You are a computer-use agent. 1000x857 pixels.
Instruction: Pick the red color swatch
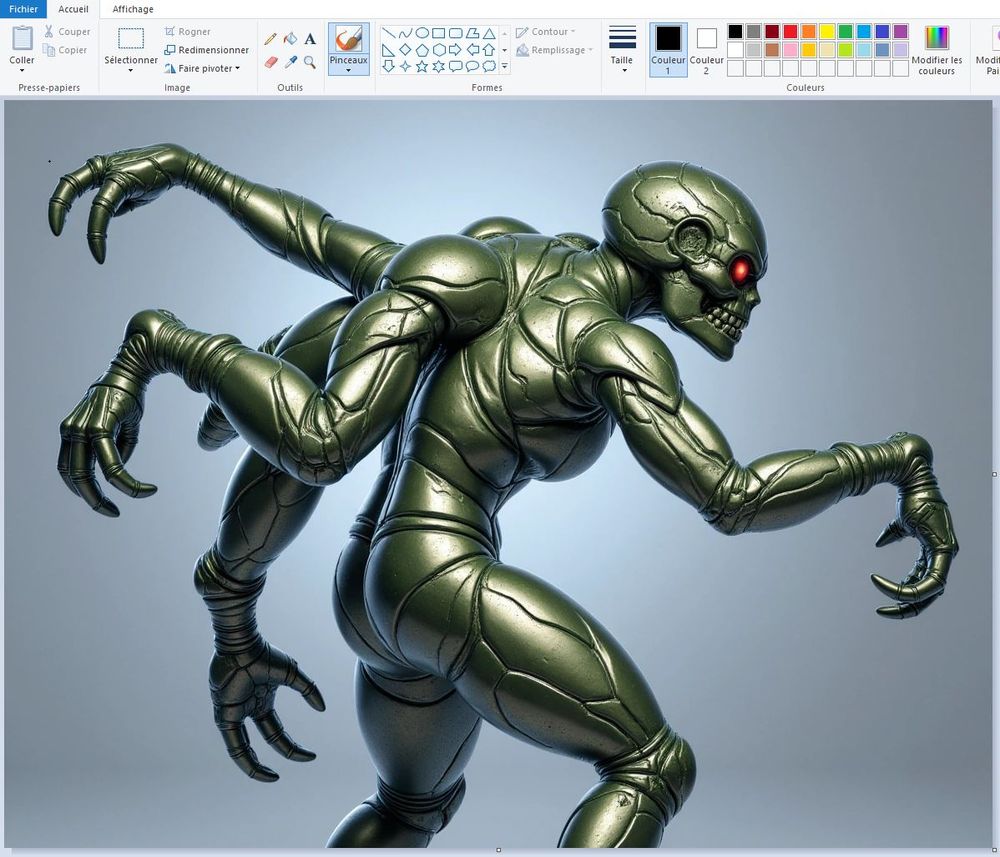point(790,31)
